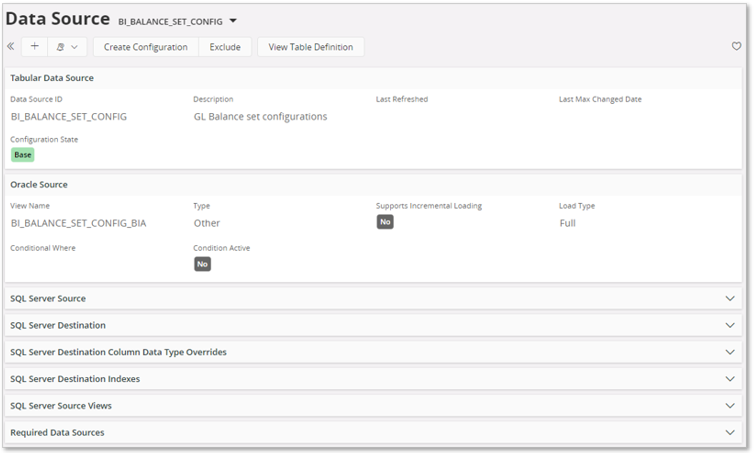Click the Tabular Data Source section header

coord(52,77)
